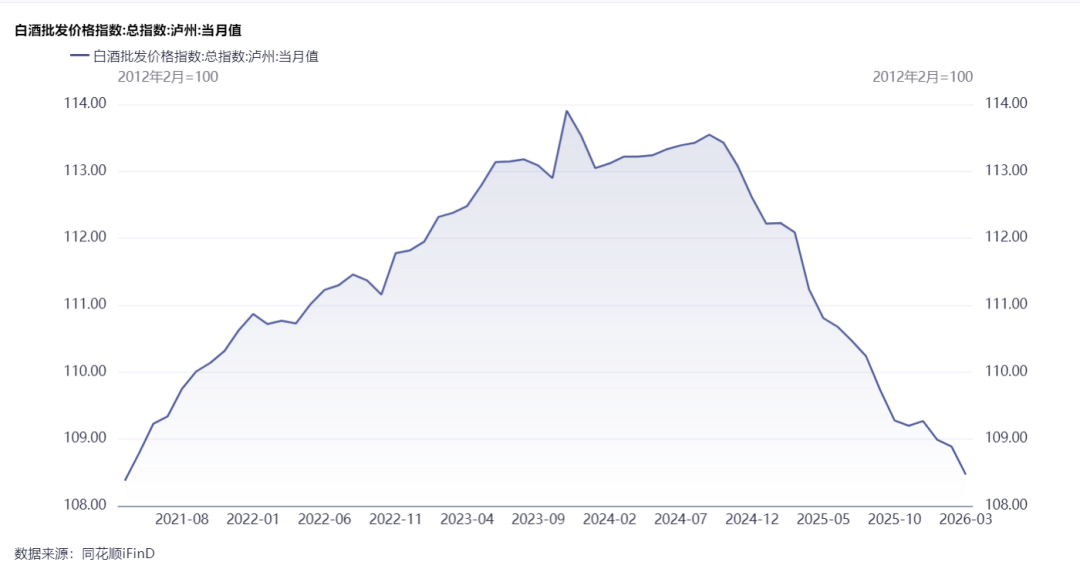Click the chart title 白酒批发价格指数:总指数:泸州:当月值
The image size is (1080, 562).
tap(128, 30)
